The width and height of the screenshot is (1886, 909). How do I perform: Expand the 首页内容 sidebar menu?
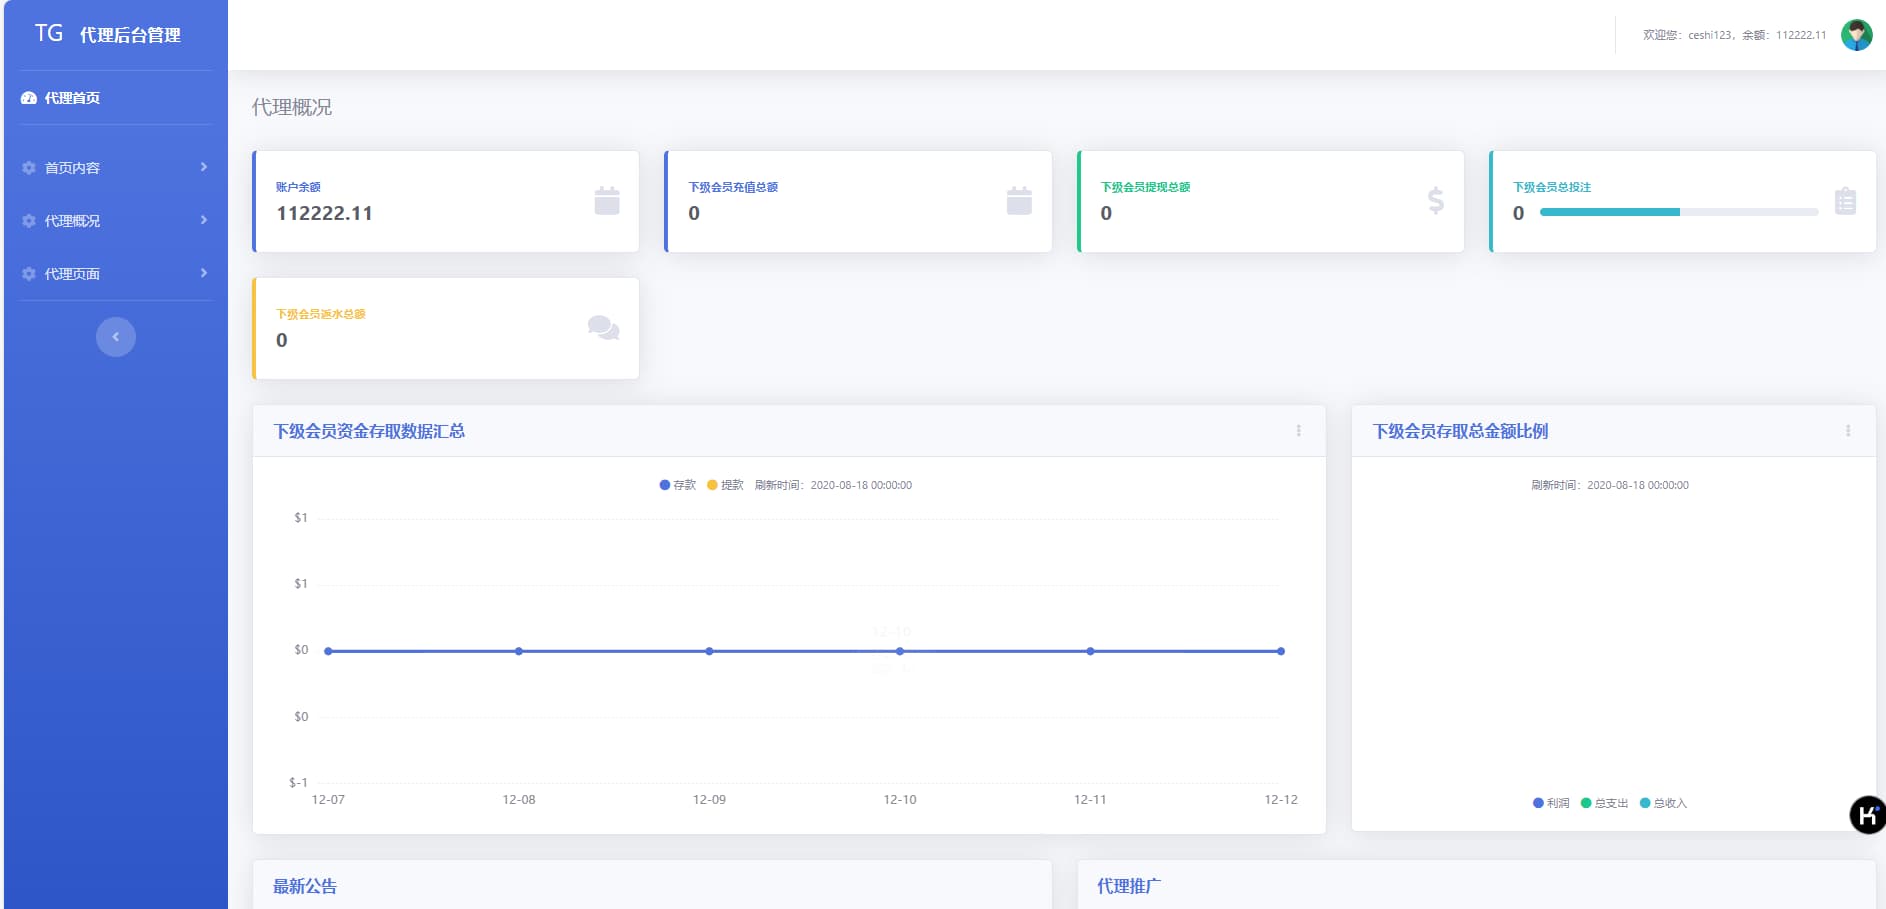click(115, 168)
